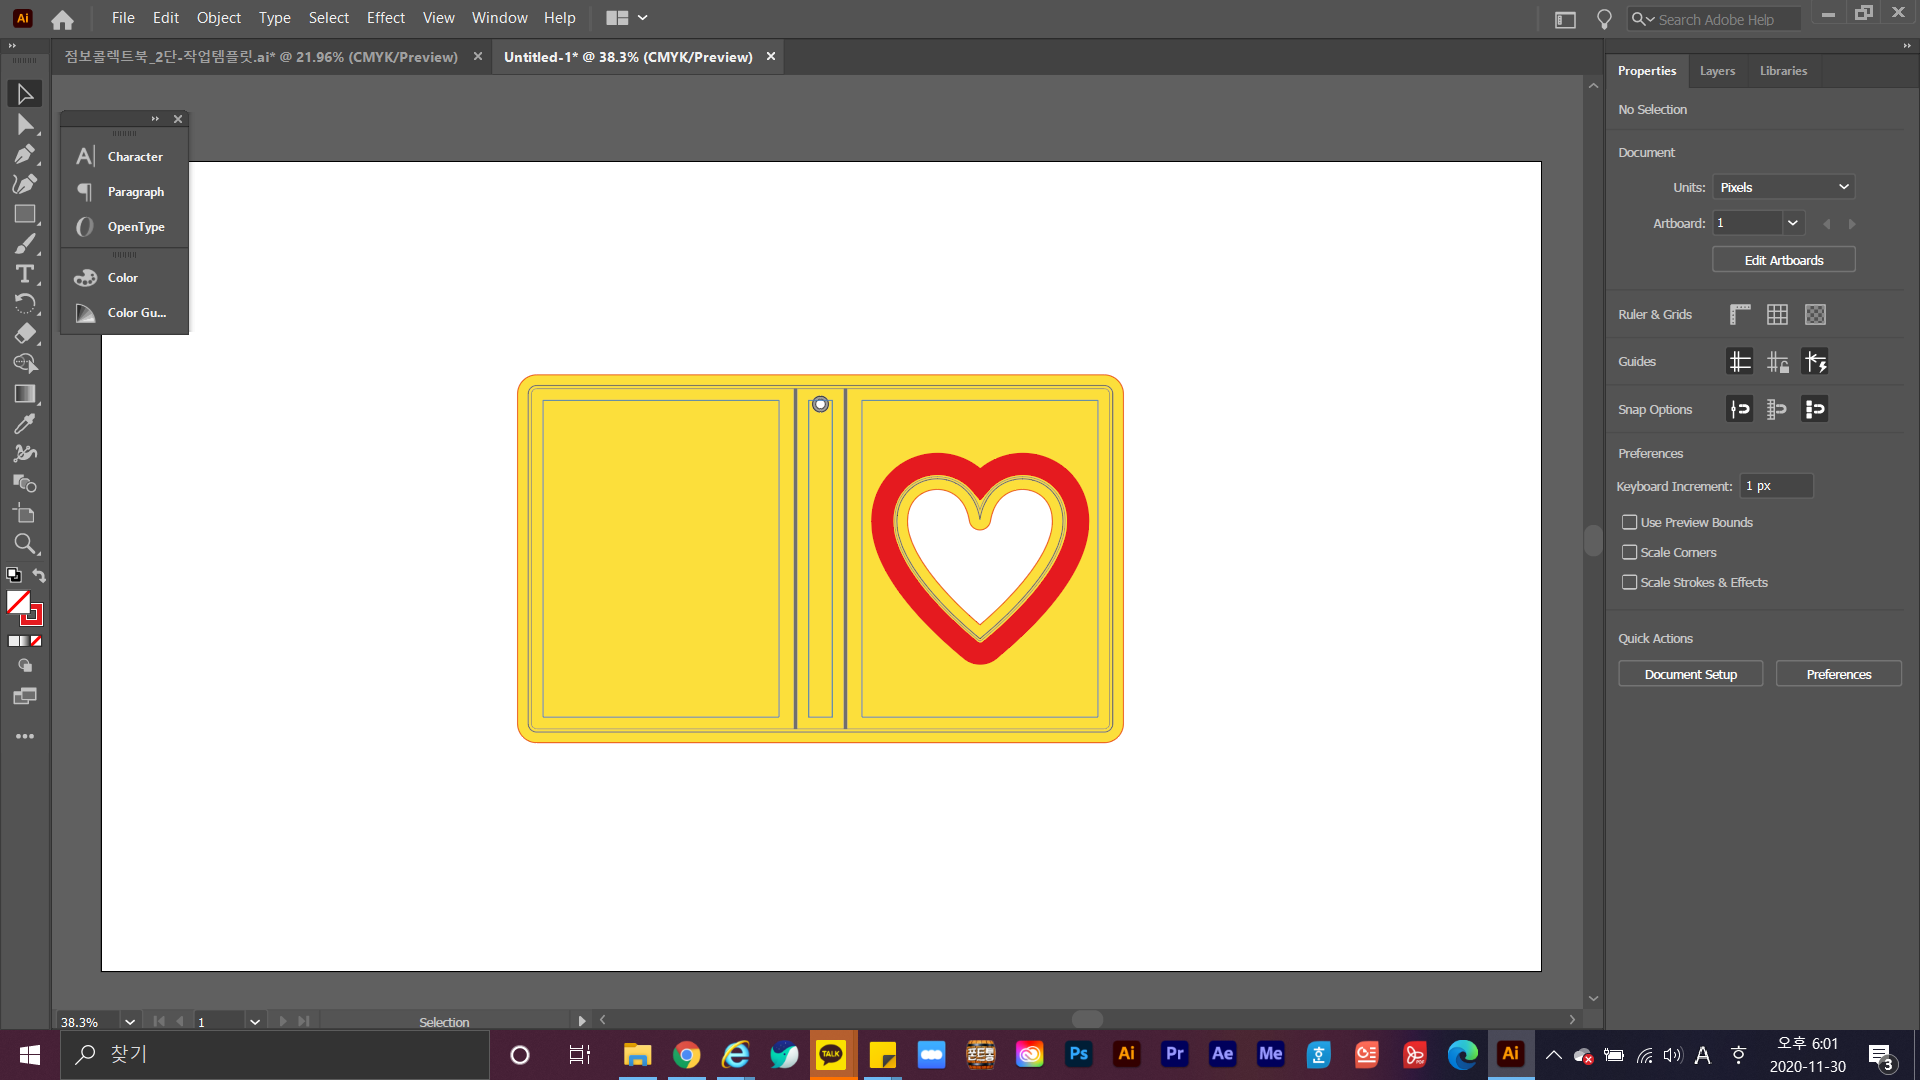Select the Pen tool

[x=24, y=154]
